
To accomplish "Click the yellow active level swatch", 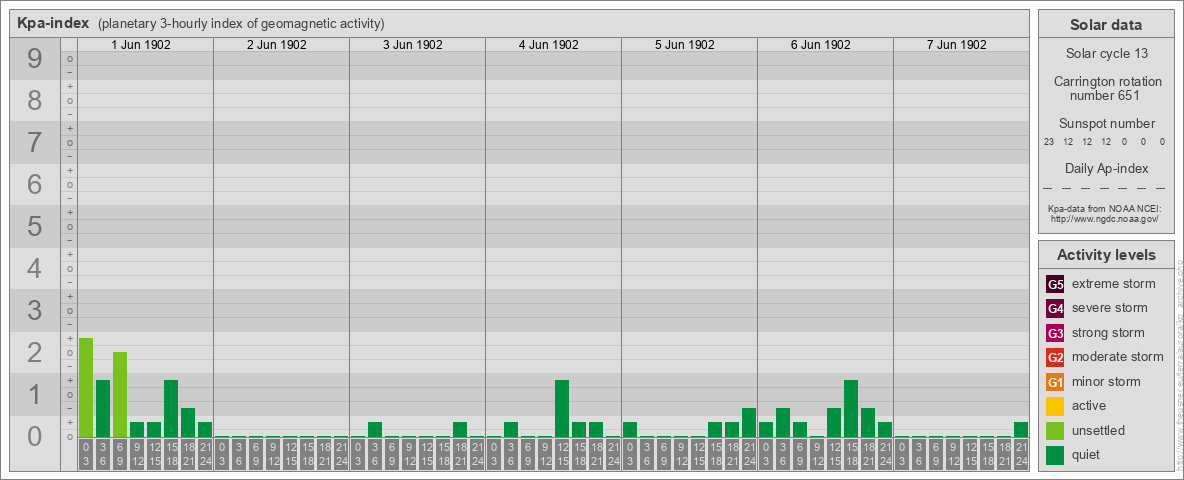I will (1055, 406).
